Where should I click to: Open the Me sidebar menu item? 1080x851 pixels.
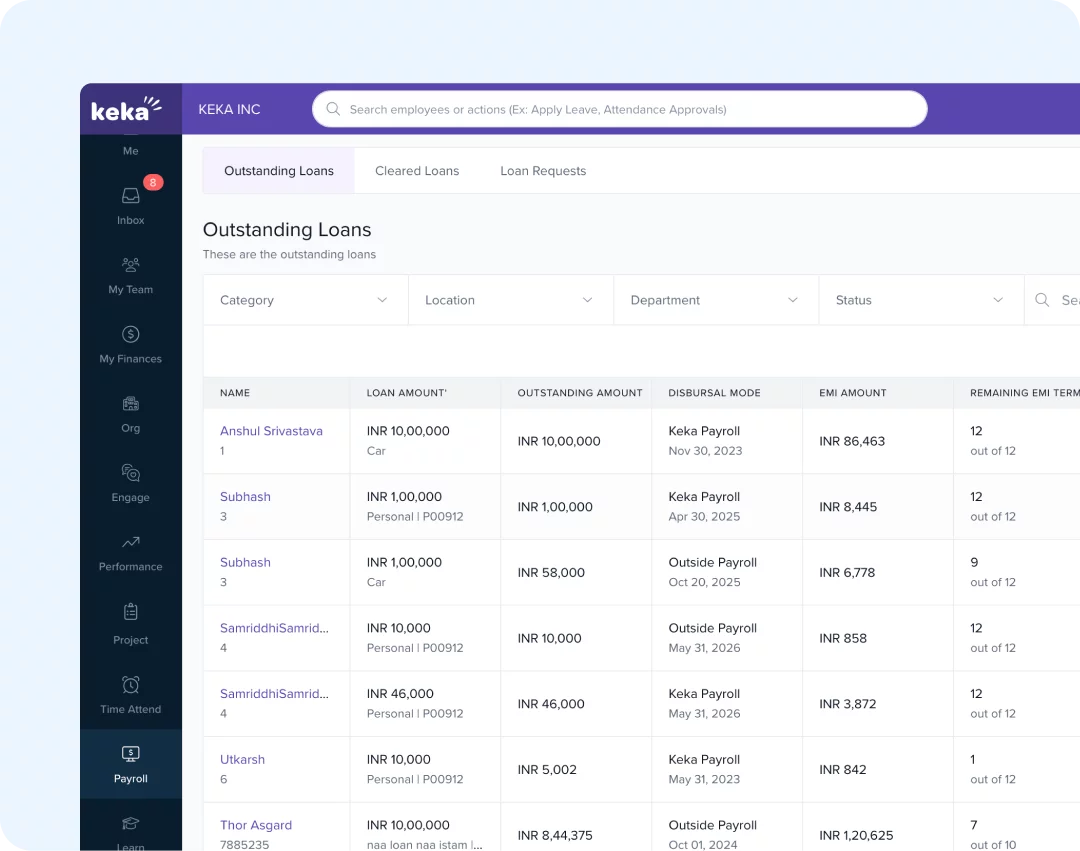[x=130, y=151]
